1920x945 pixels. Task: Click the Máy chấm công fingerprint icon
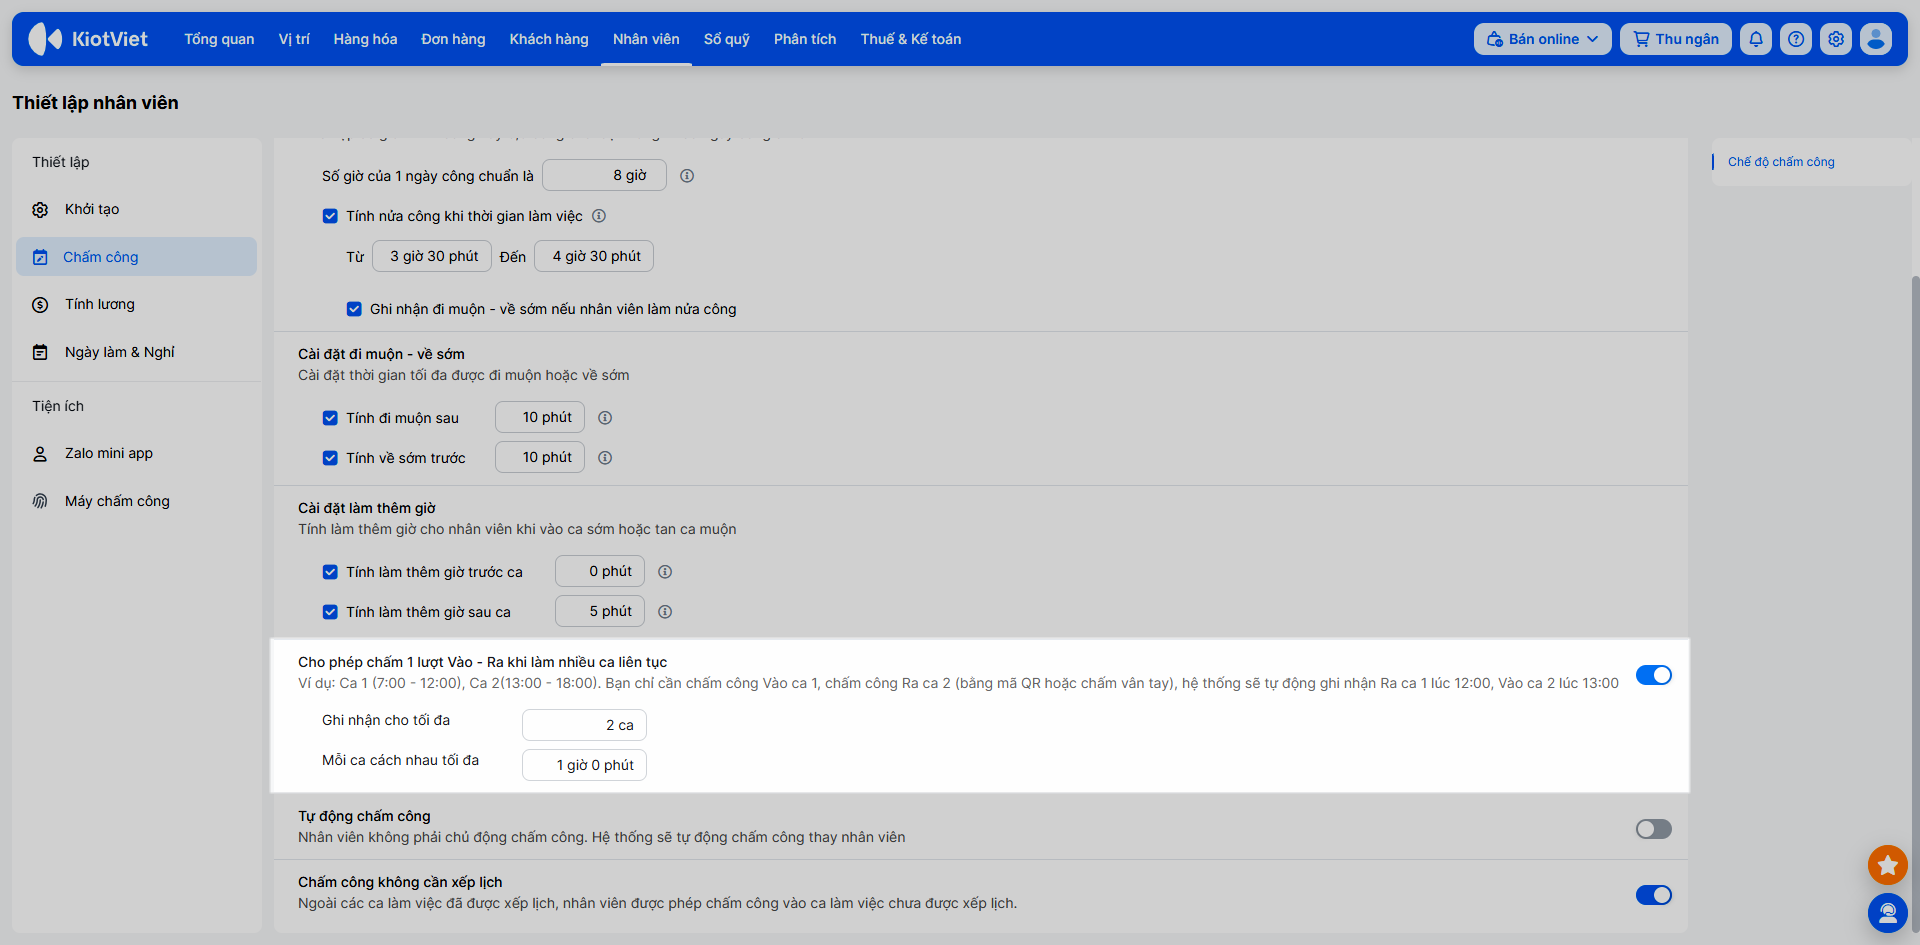tap(40, 501)
